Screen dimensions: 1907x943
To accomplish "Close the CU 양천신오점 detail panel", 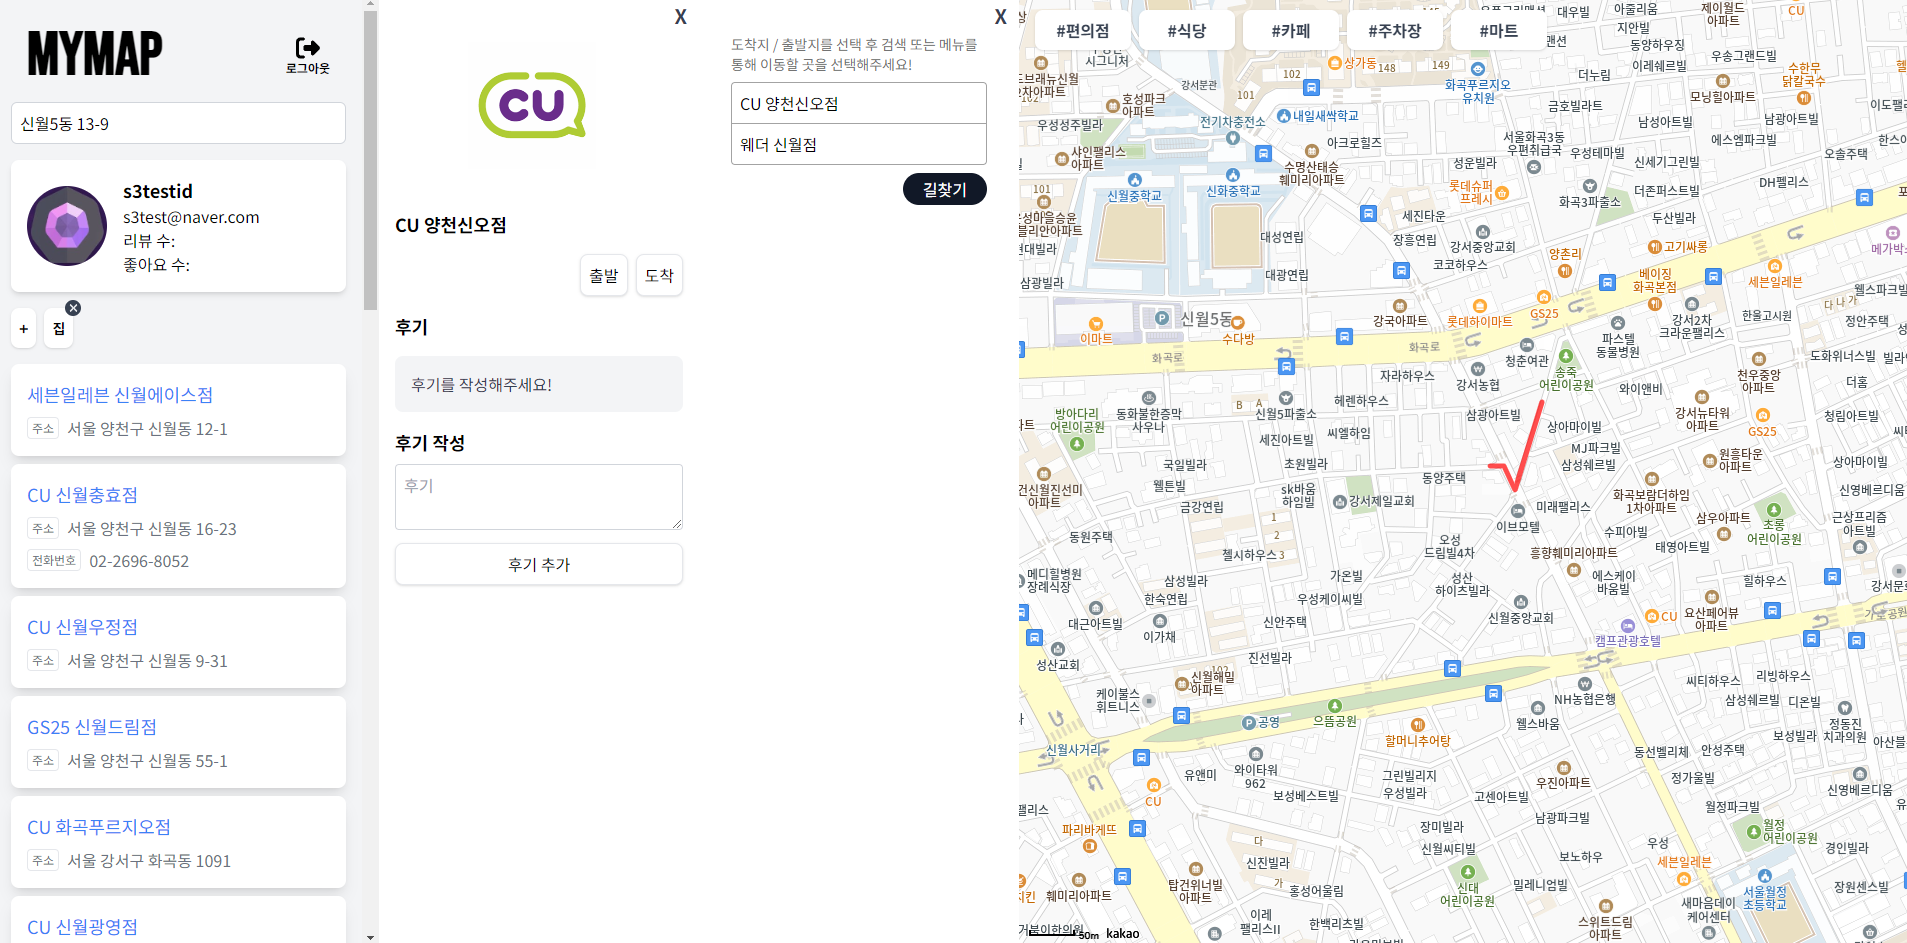I will (x=680, y=17).
